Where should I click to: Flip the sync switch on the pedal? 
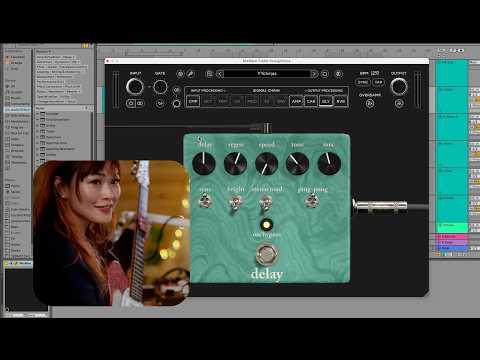click(205, 201)
